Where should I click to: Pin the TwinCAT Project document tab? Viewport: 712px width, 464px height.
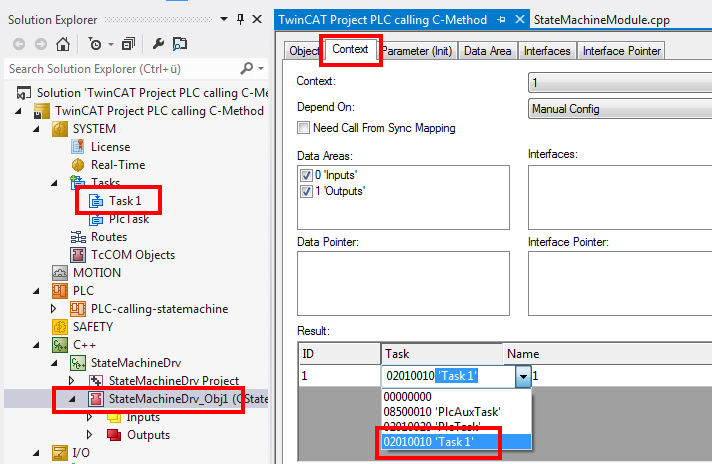(501, 20)
